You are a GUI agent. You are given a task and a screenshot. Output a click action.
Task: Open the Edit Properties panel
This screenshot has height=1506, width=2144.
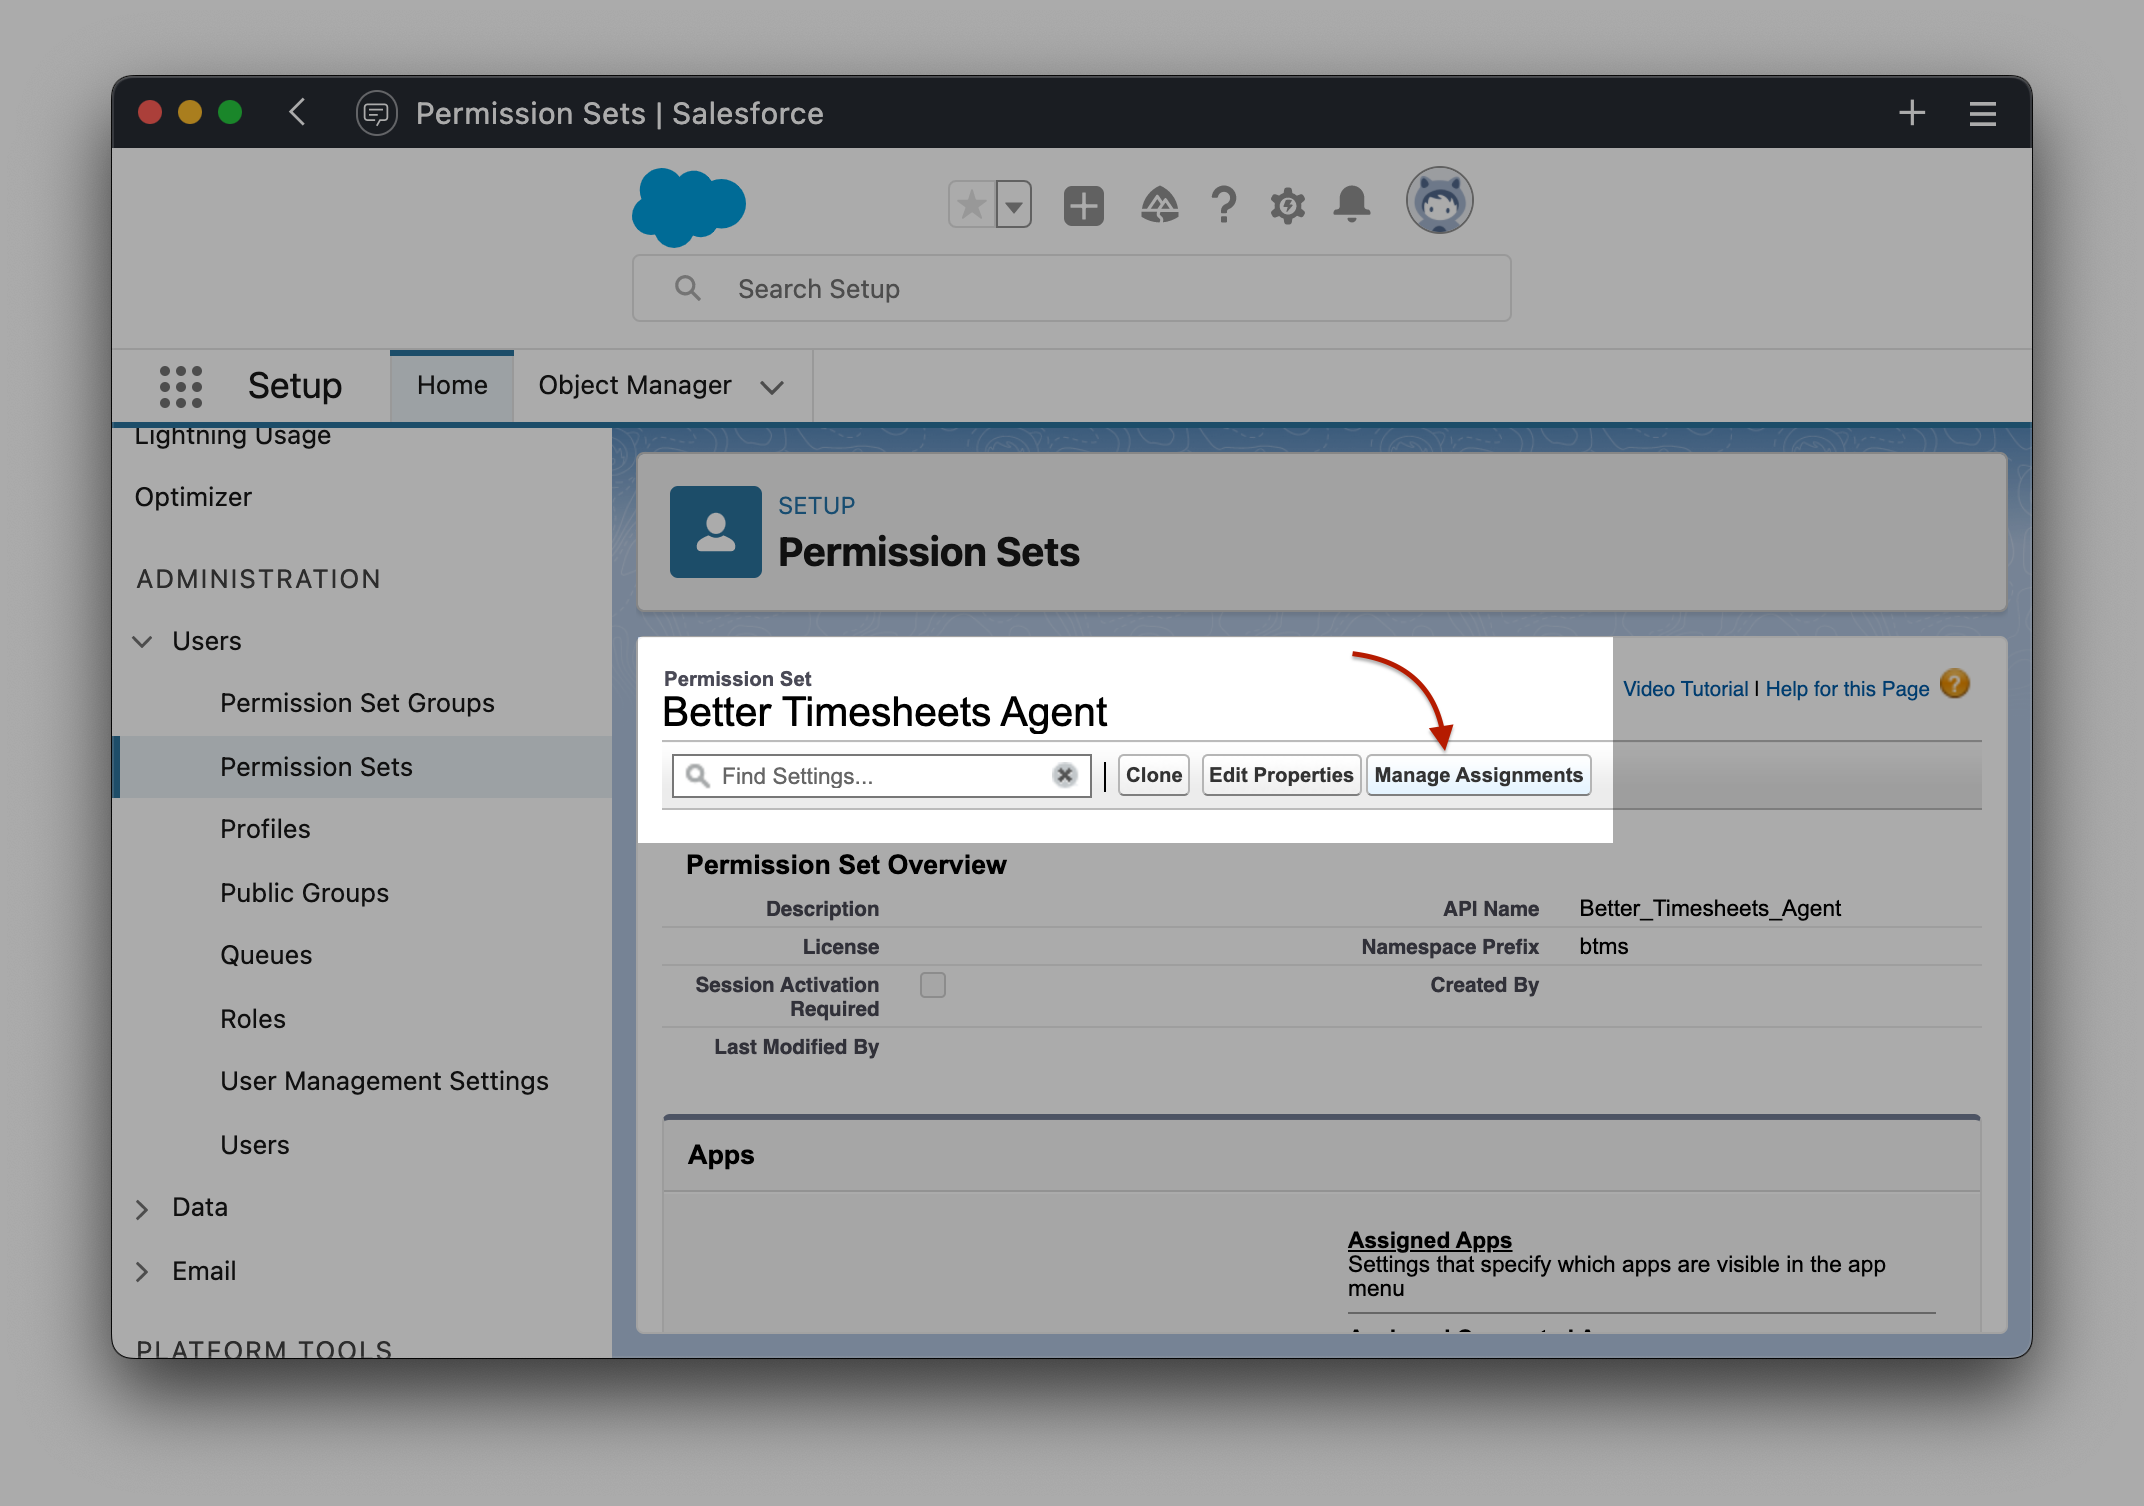[1279, 774]
